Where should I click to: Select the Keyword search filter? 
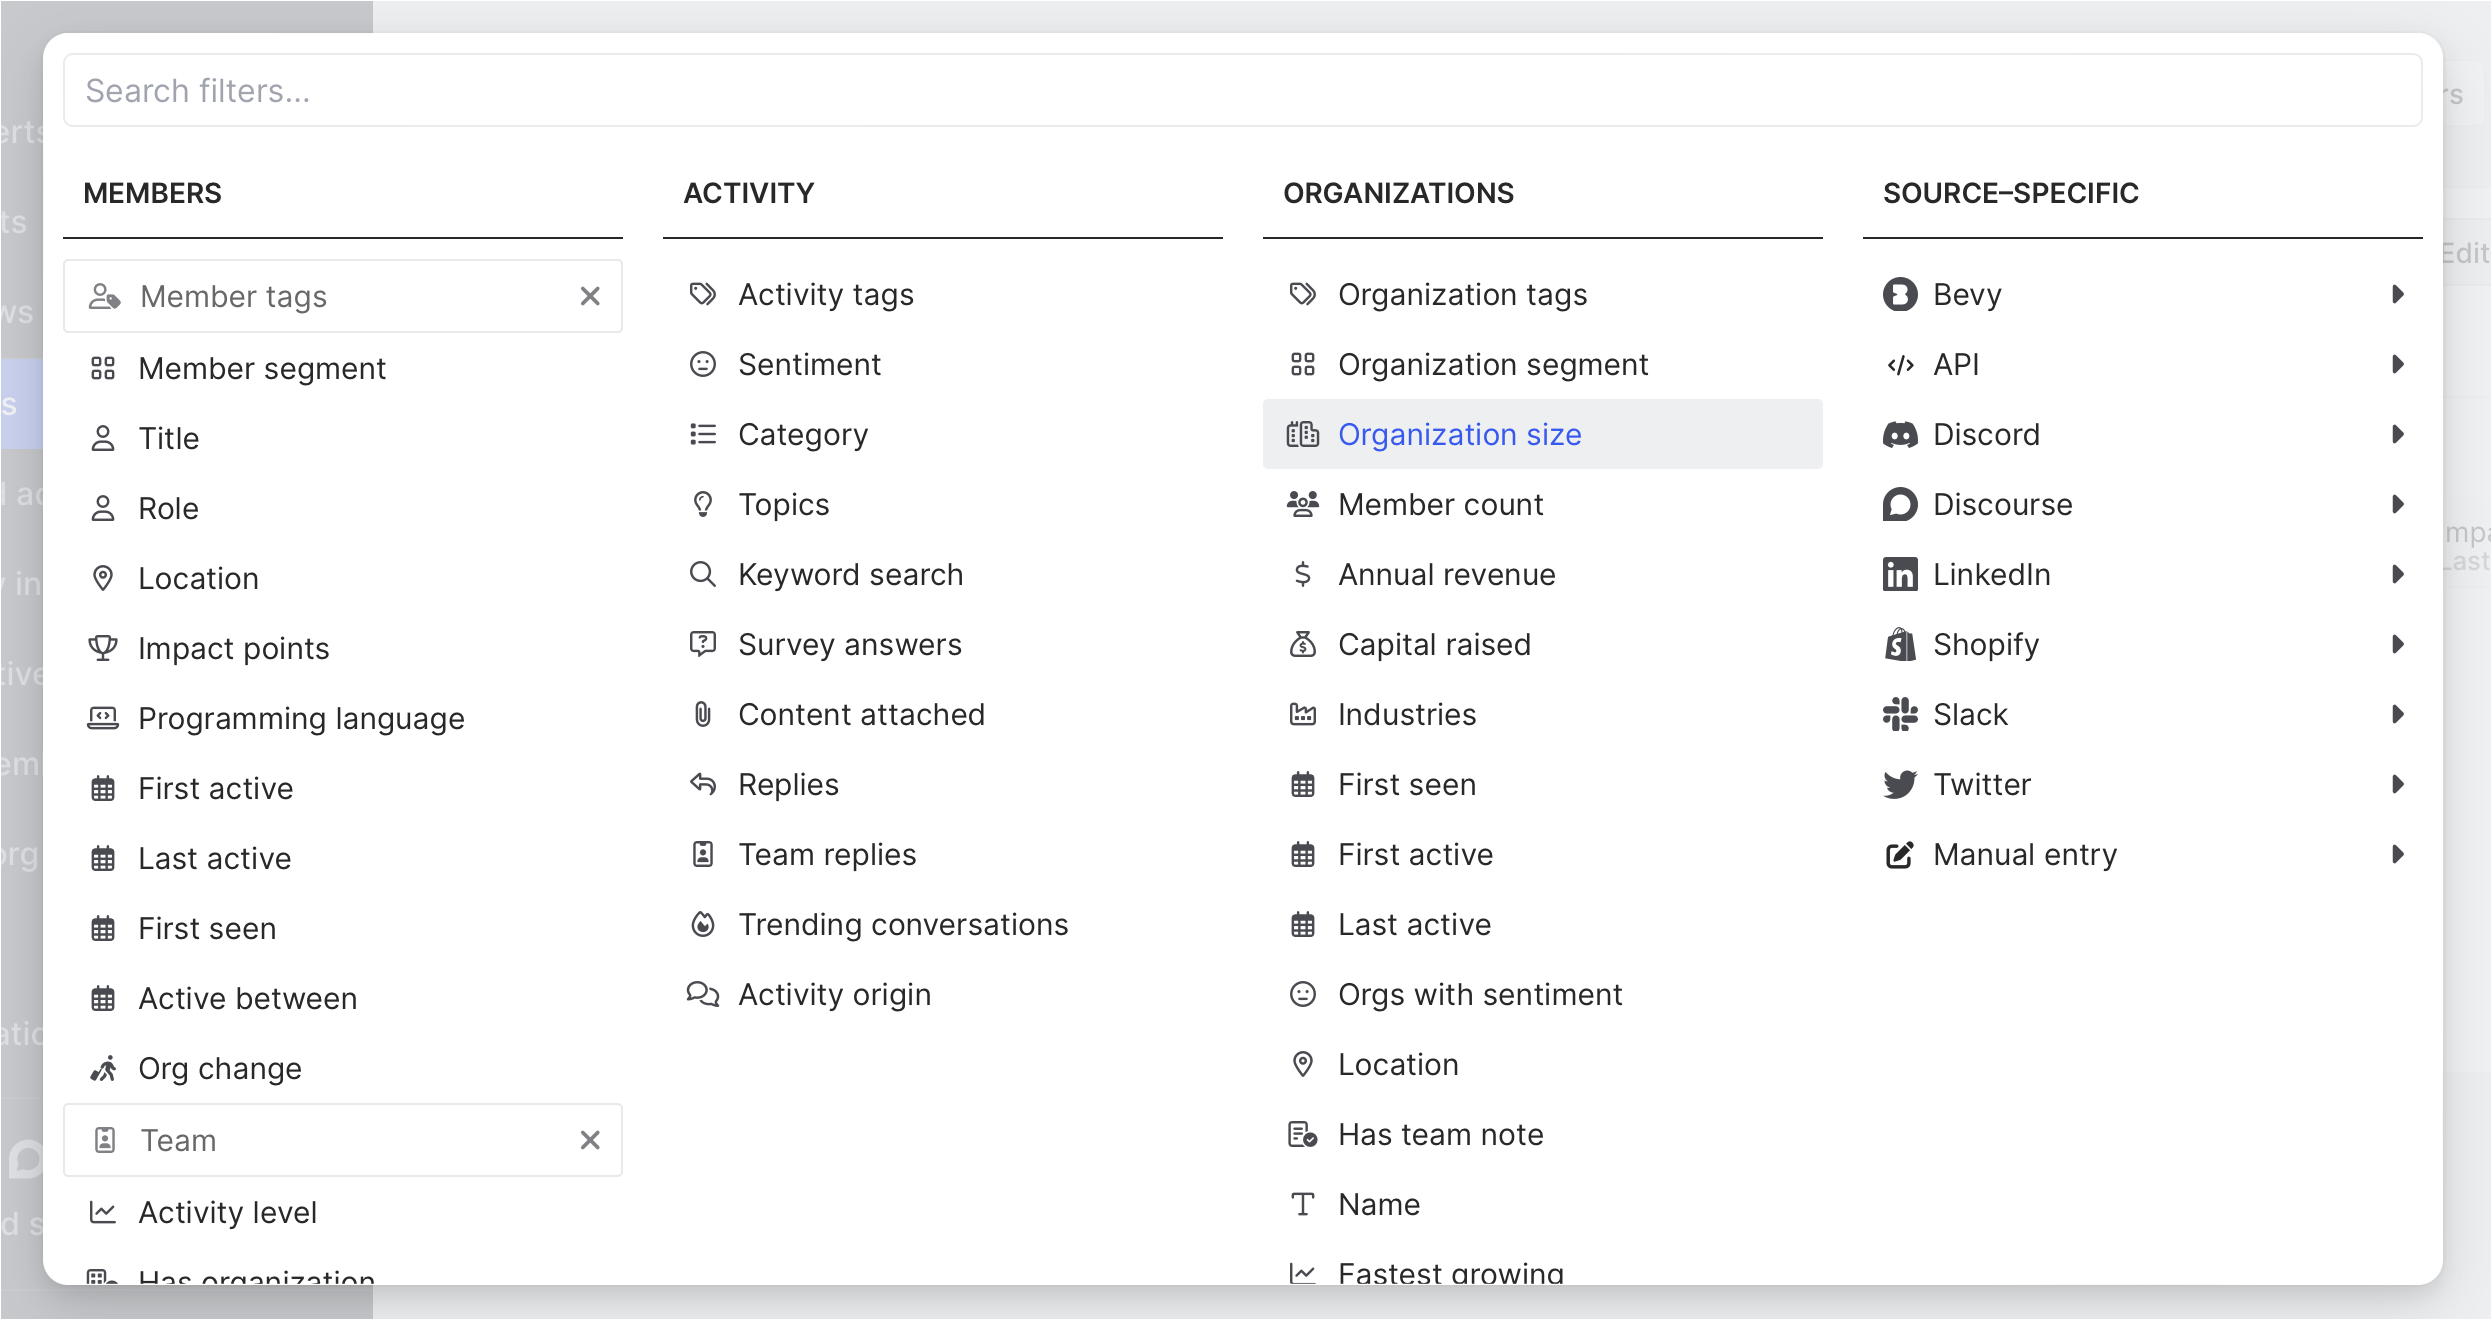point(850,575)
